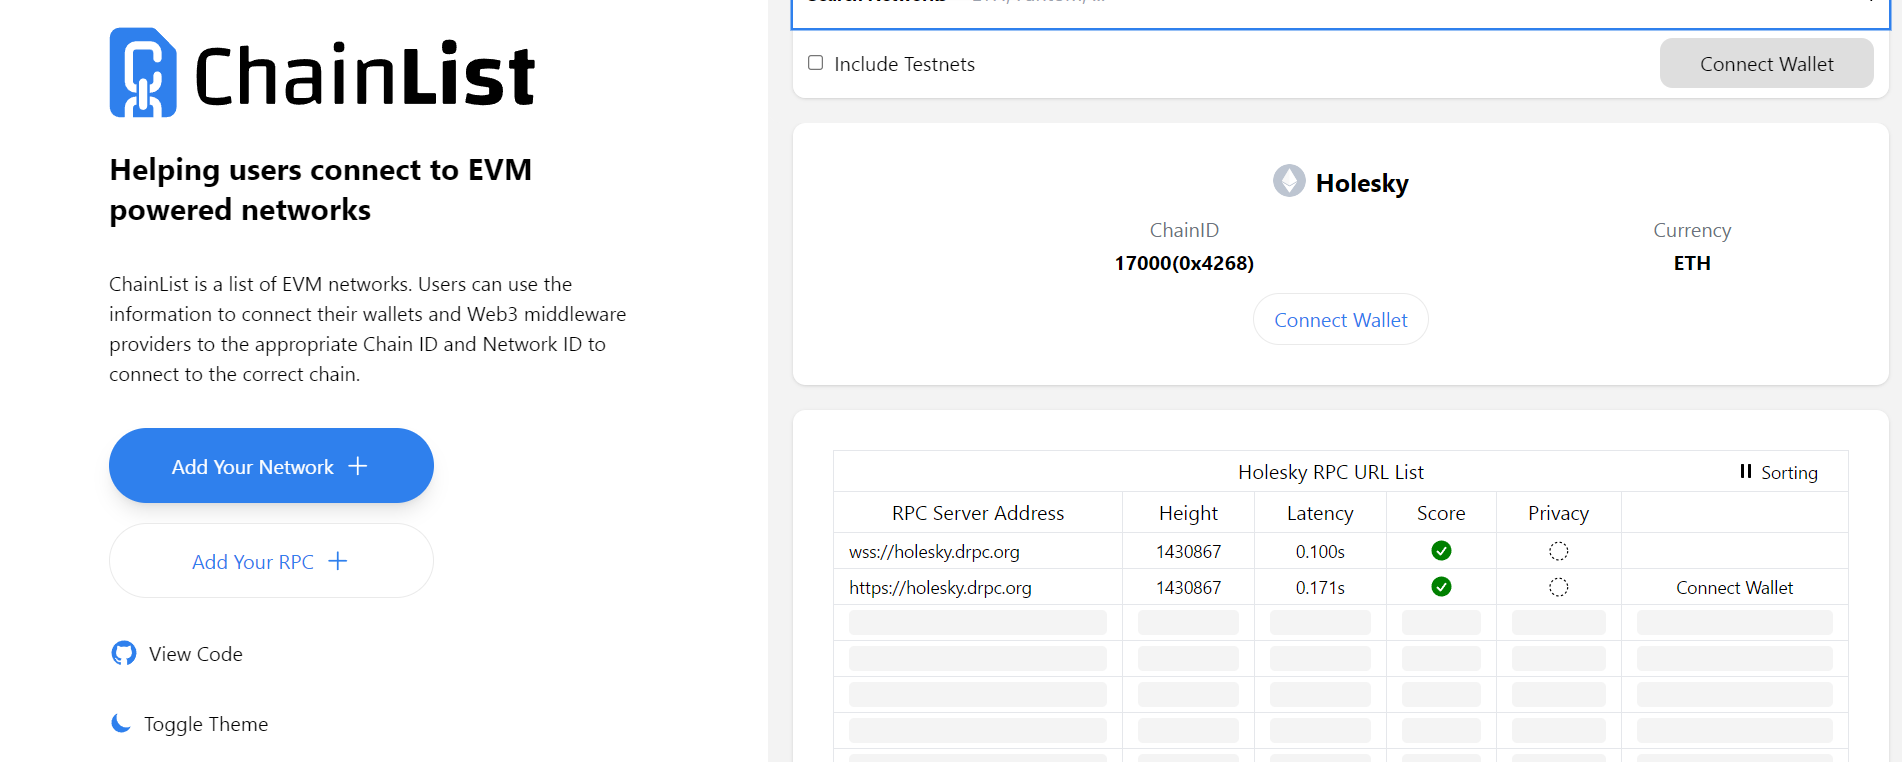Click the chain ID value 17000(0x4268)
The image size is (1902, 762).
click(1184, 263)
